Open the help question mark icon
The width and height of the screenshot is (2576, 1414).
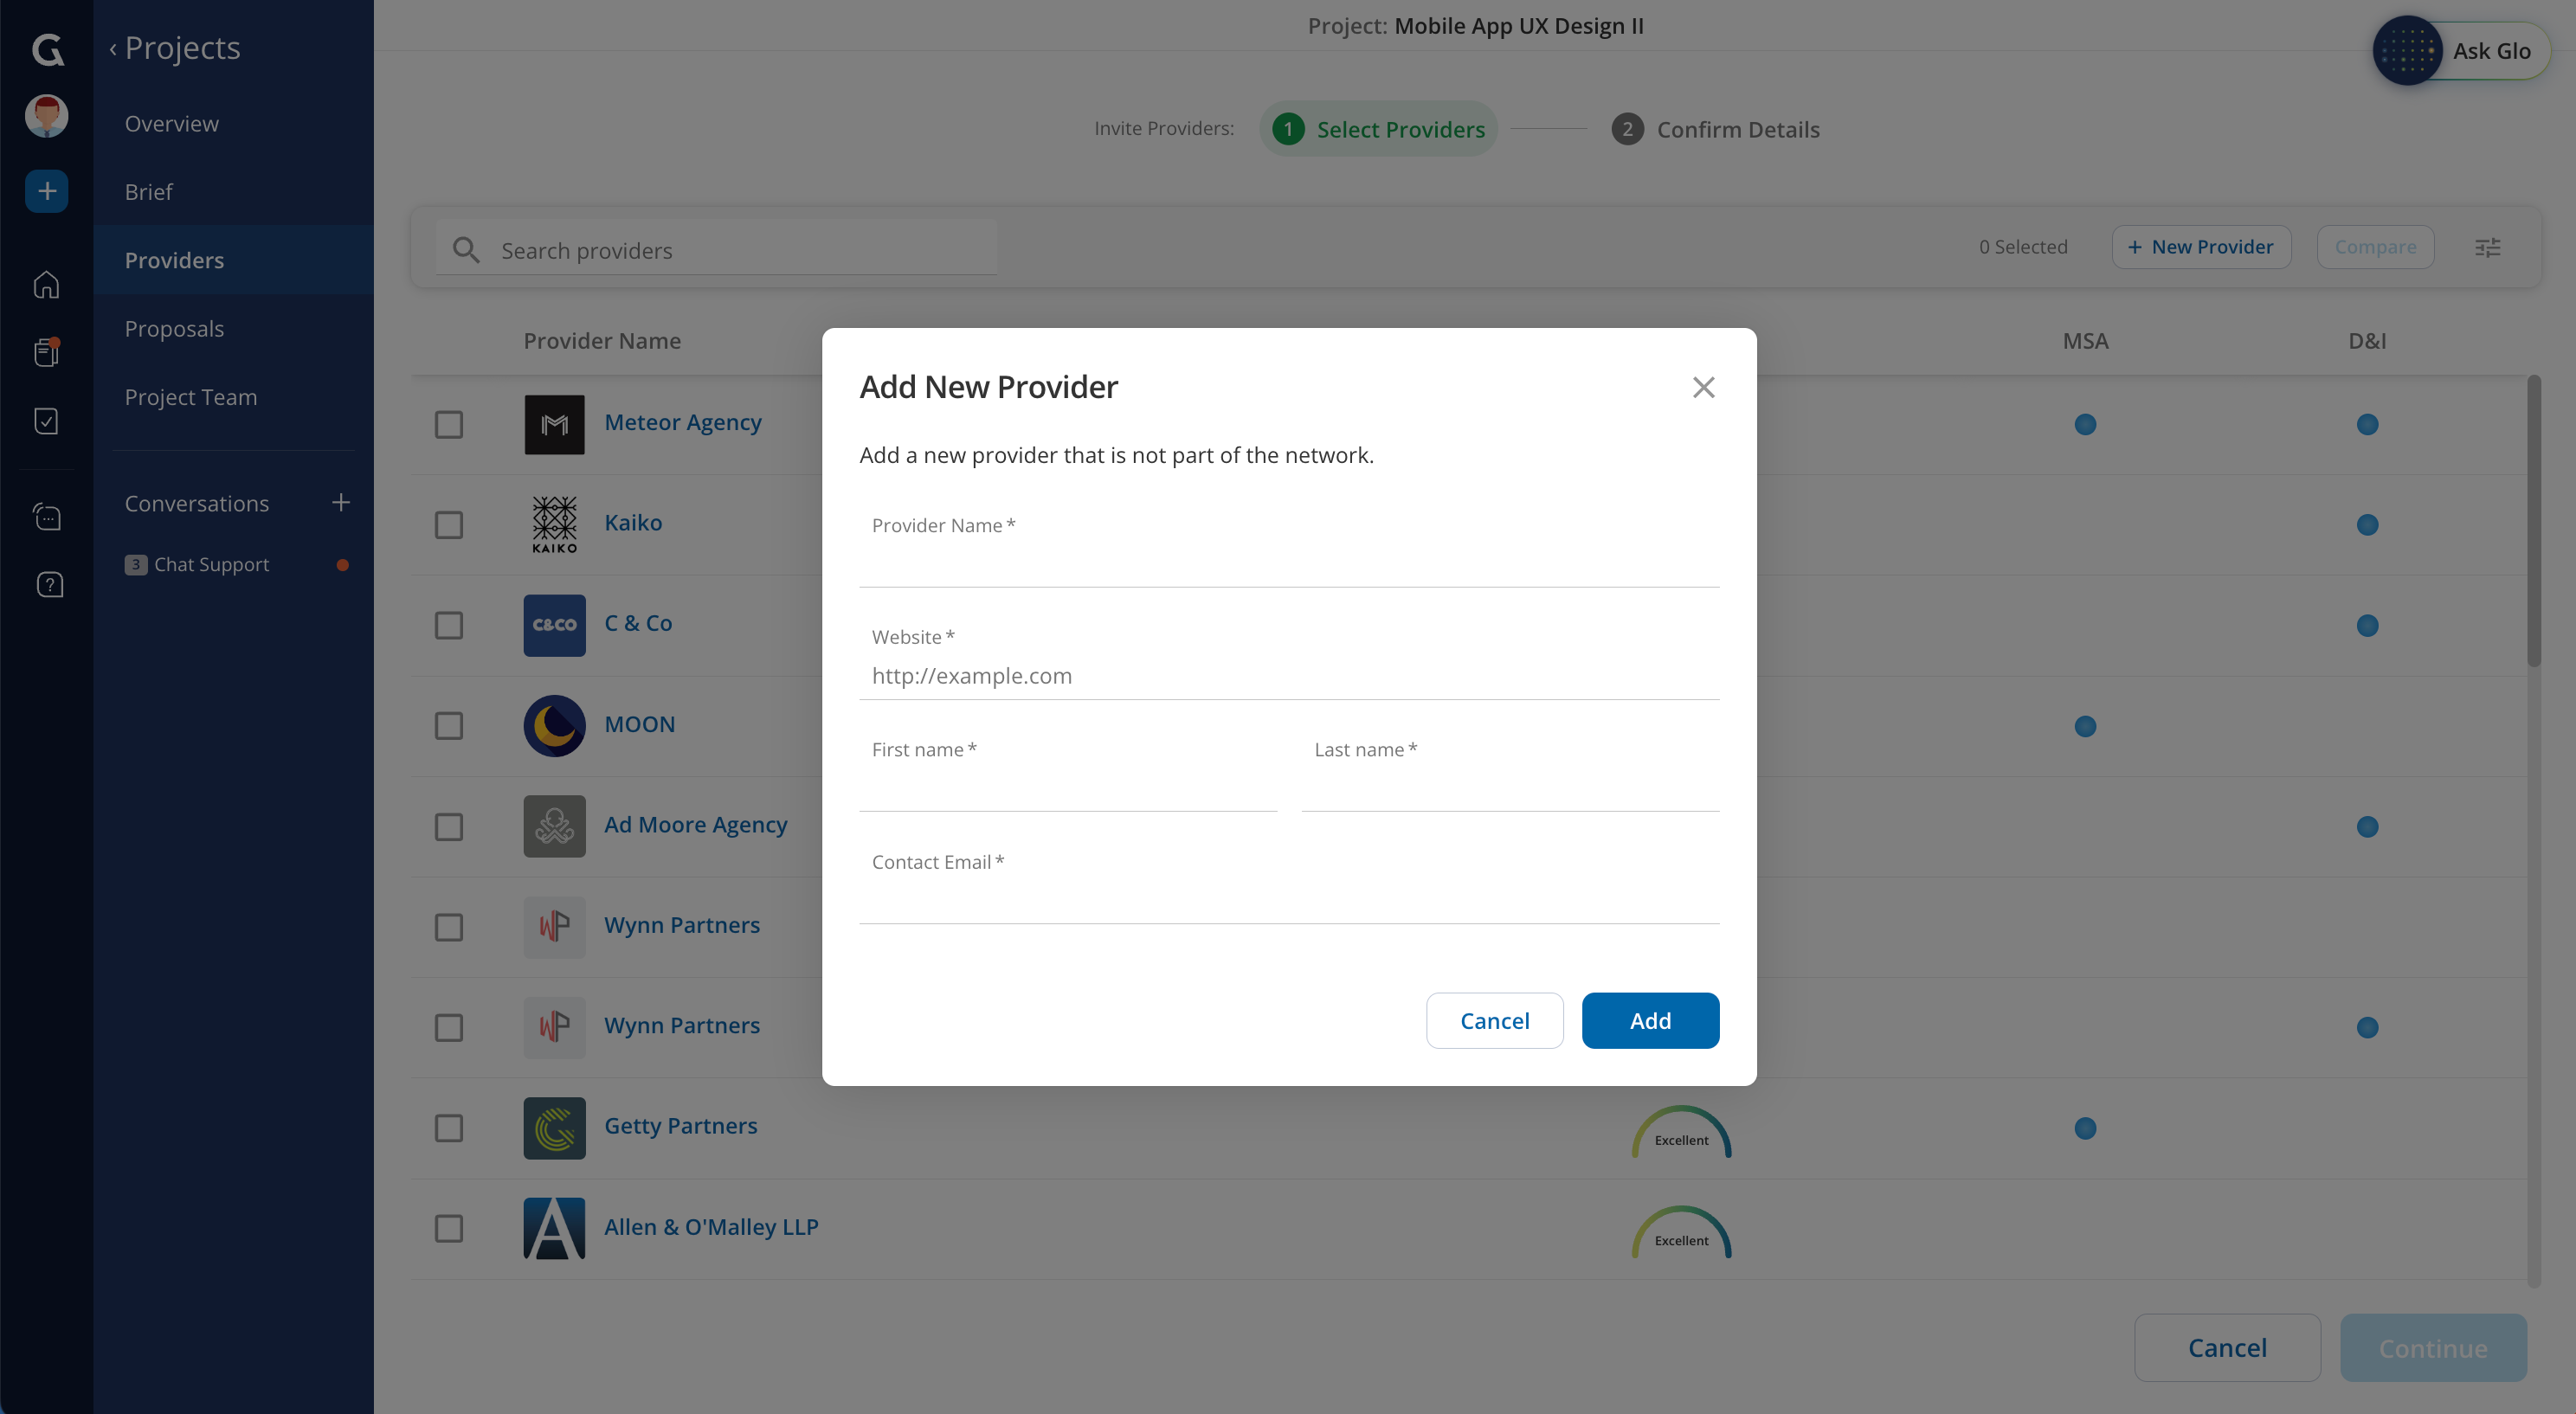(48, 585)
